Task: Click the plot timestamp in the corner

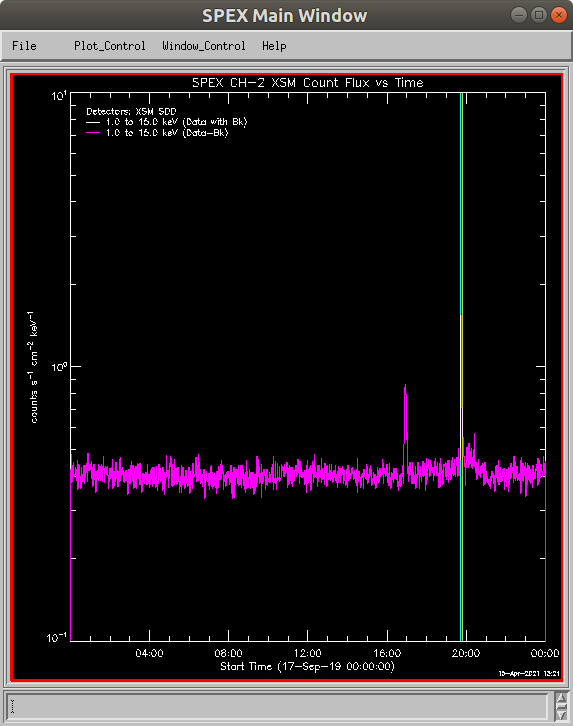Action: pyautogui.click(x=529, y=674)
